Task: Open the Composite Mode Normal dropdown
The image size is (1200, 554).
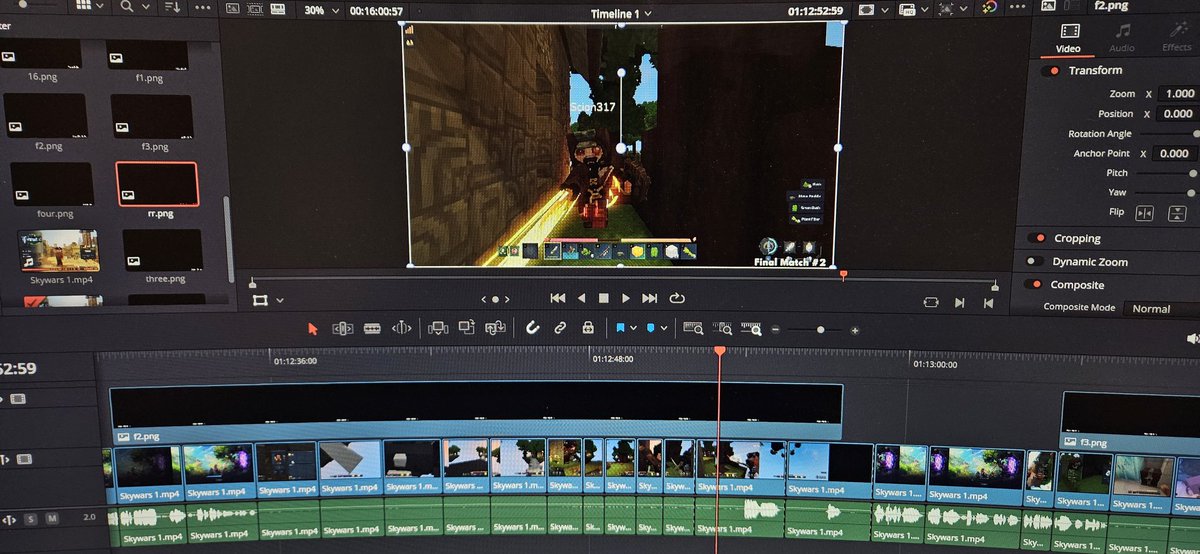Action: pos(1160,309)
